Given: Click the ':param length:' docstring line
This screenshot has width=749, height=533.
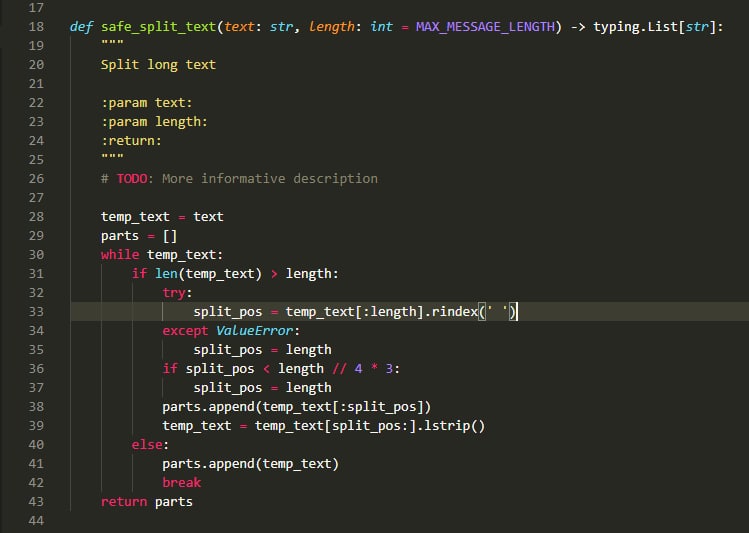Looking at the screenshot, I should coord(154,122).
